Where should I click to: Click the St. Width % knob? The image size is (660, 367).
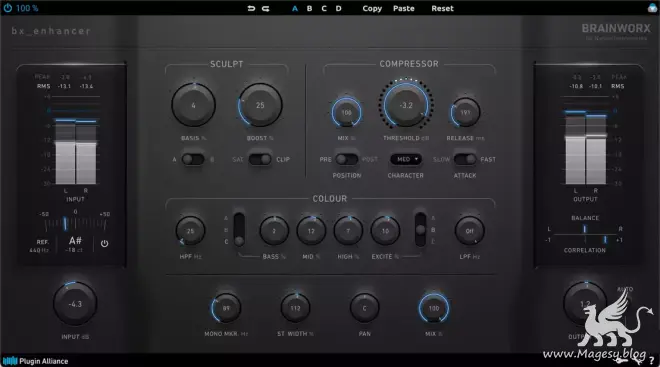tap(295, 308)
